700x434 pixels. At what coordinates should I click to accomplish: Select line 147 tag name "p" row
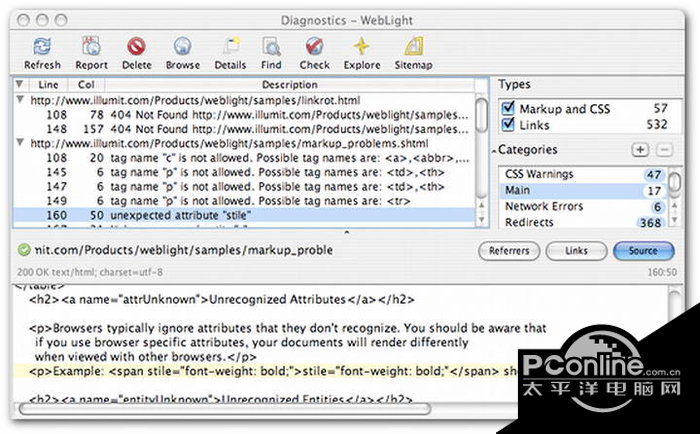(245, 187)
